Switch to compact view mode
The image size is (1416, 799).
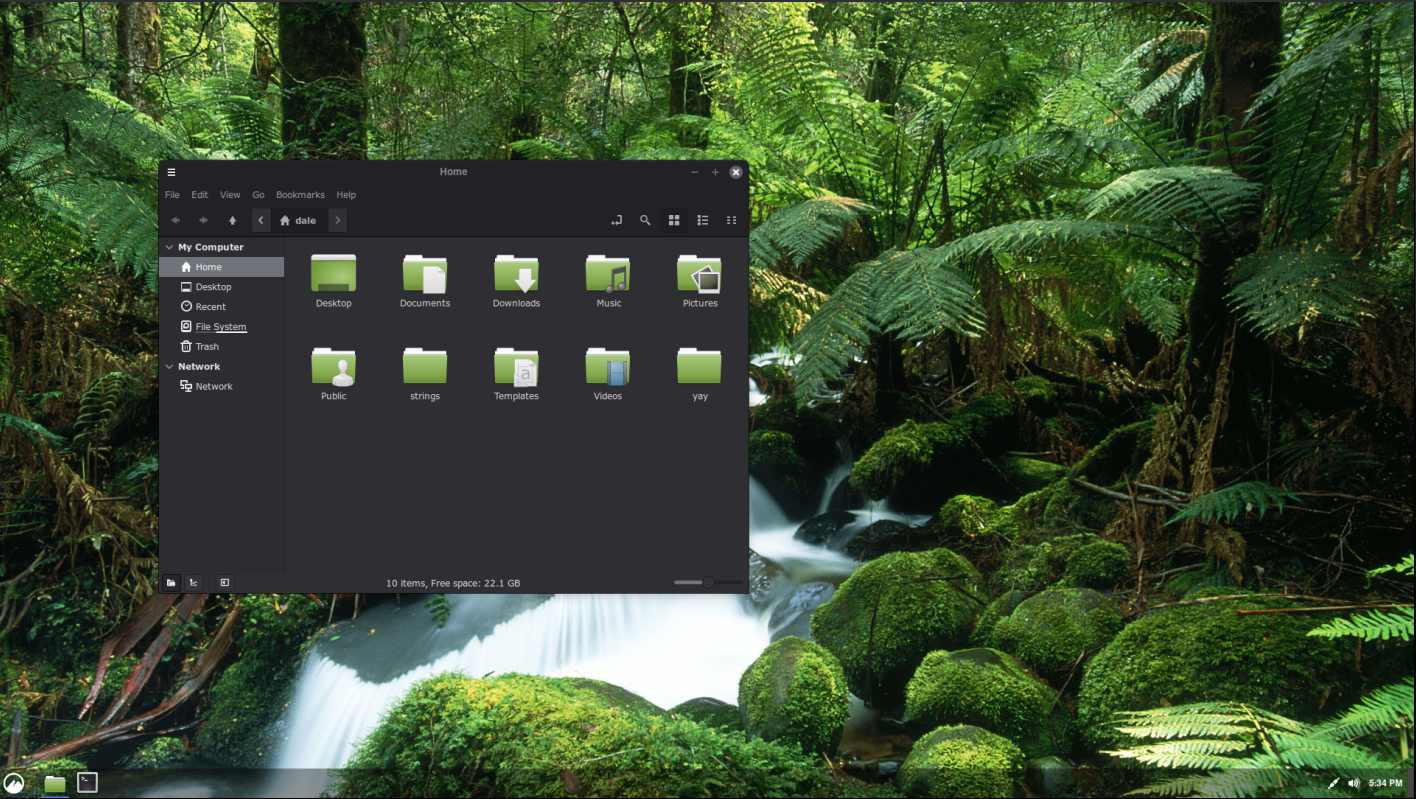[731, 220]
